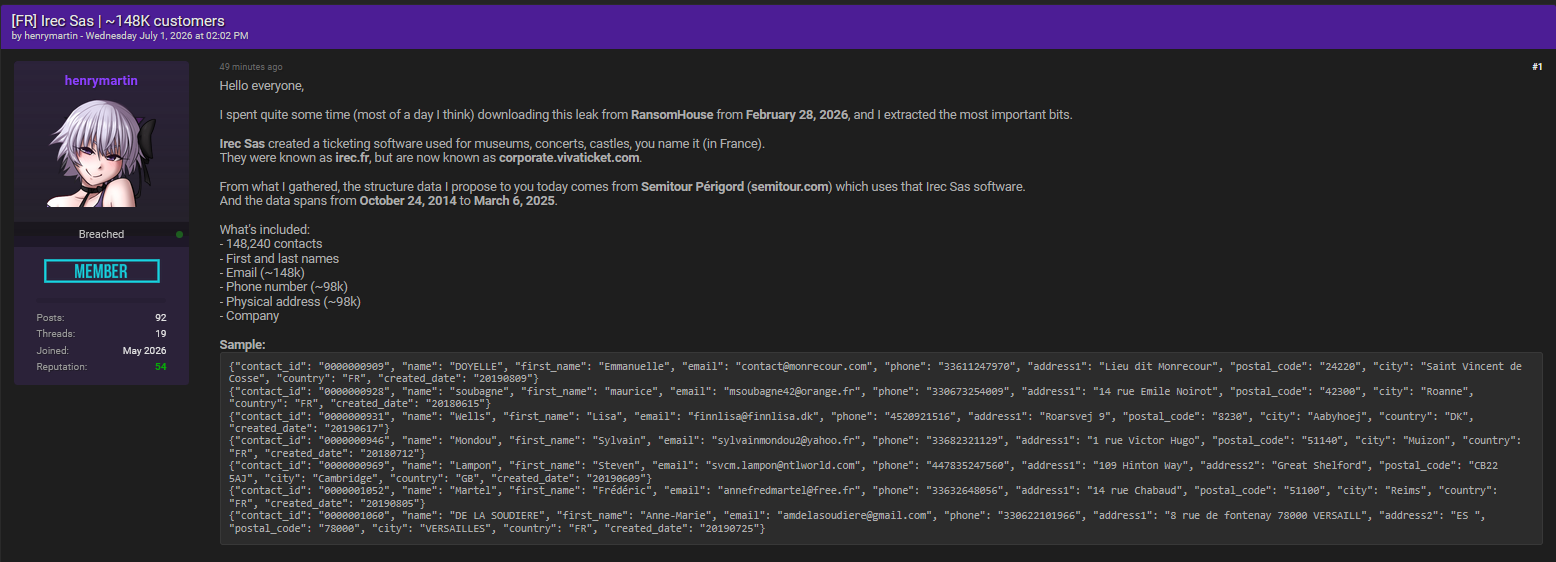Screen dimensions: 1556x562
Task: Click author link henrymartin in thread header
Action: [52, 36]
